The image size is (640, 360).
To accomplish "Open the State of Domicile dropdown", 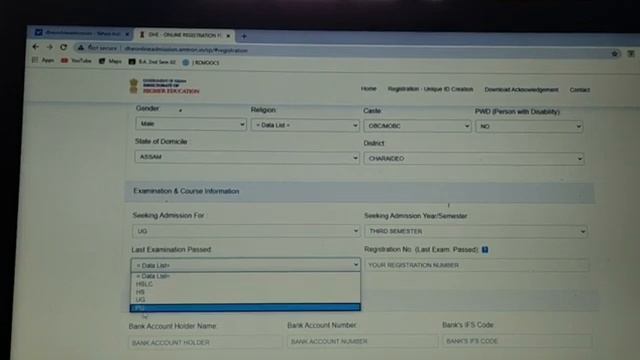I will (247, 157).
